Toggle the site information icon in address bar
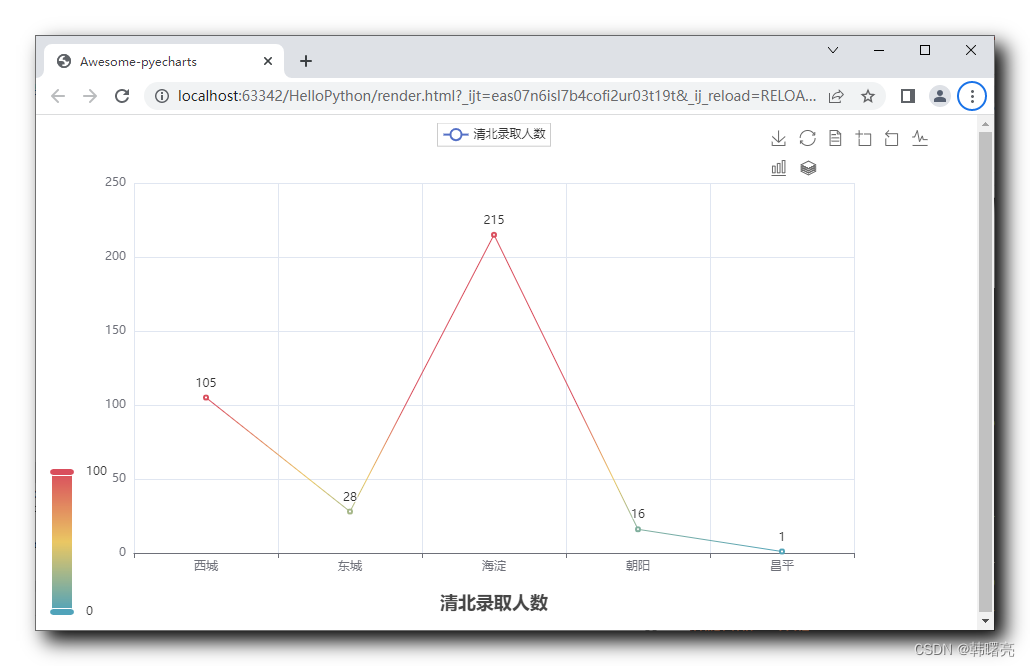The width and height of the screenshot is (1030, 666). pos(160,96)
